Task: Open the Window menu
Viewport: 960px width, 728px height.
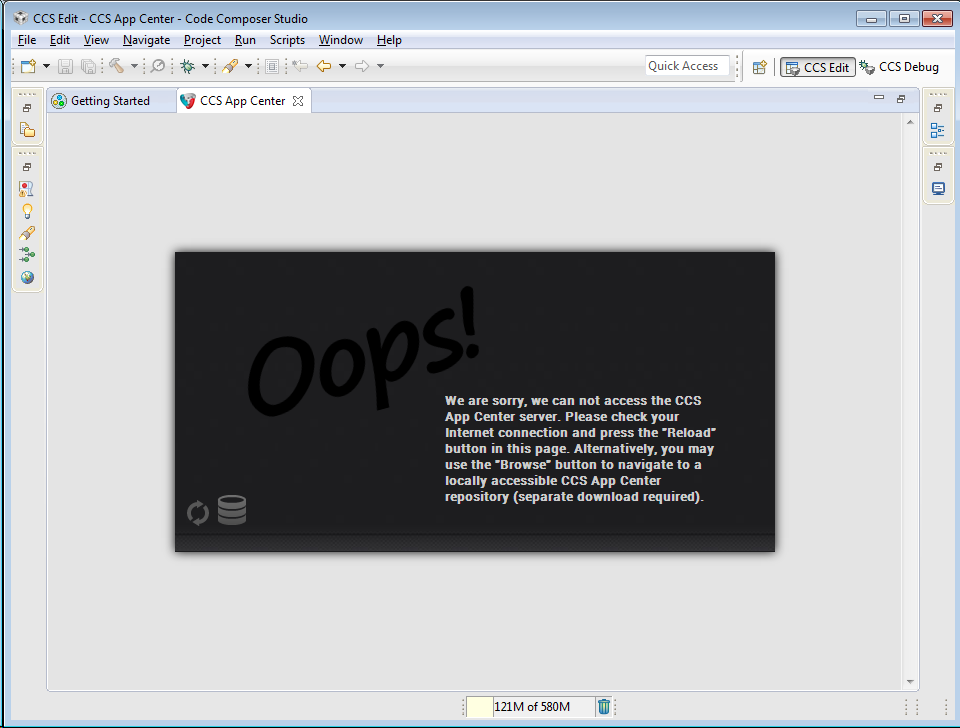Action: click(340, 40)
